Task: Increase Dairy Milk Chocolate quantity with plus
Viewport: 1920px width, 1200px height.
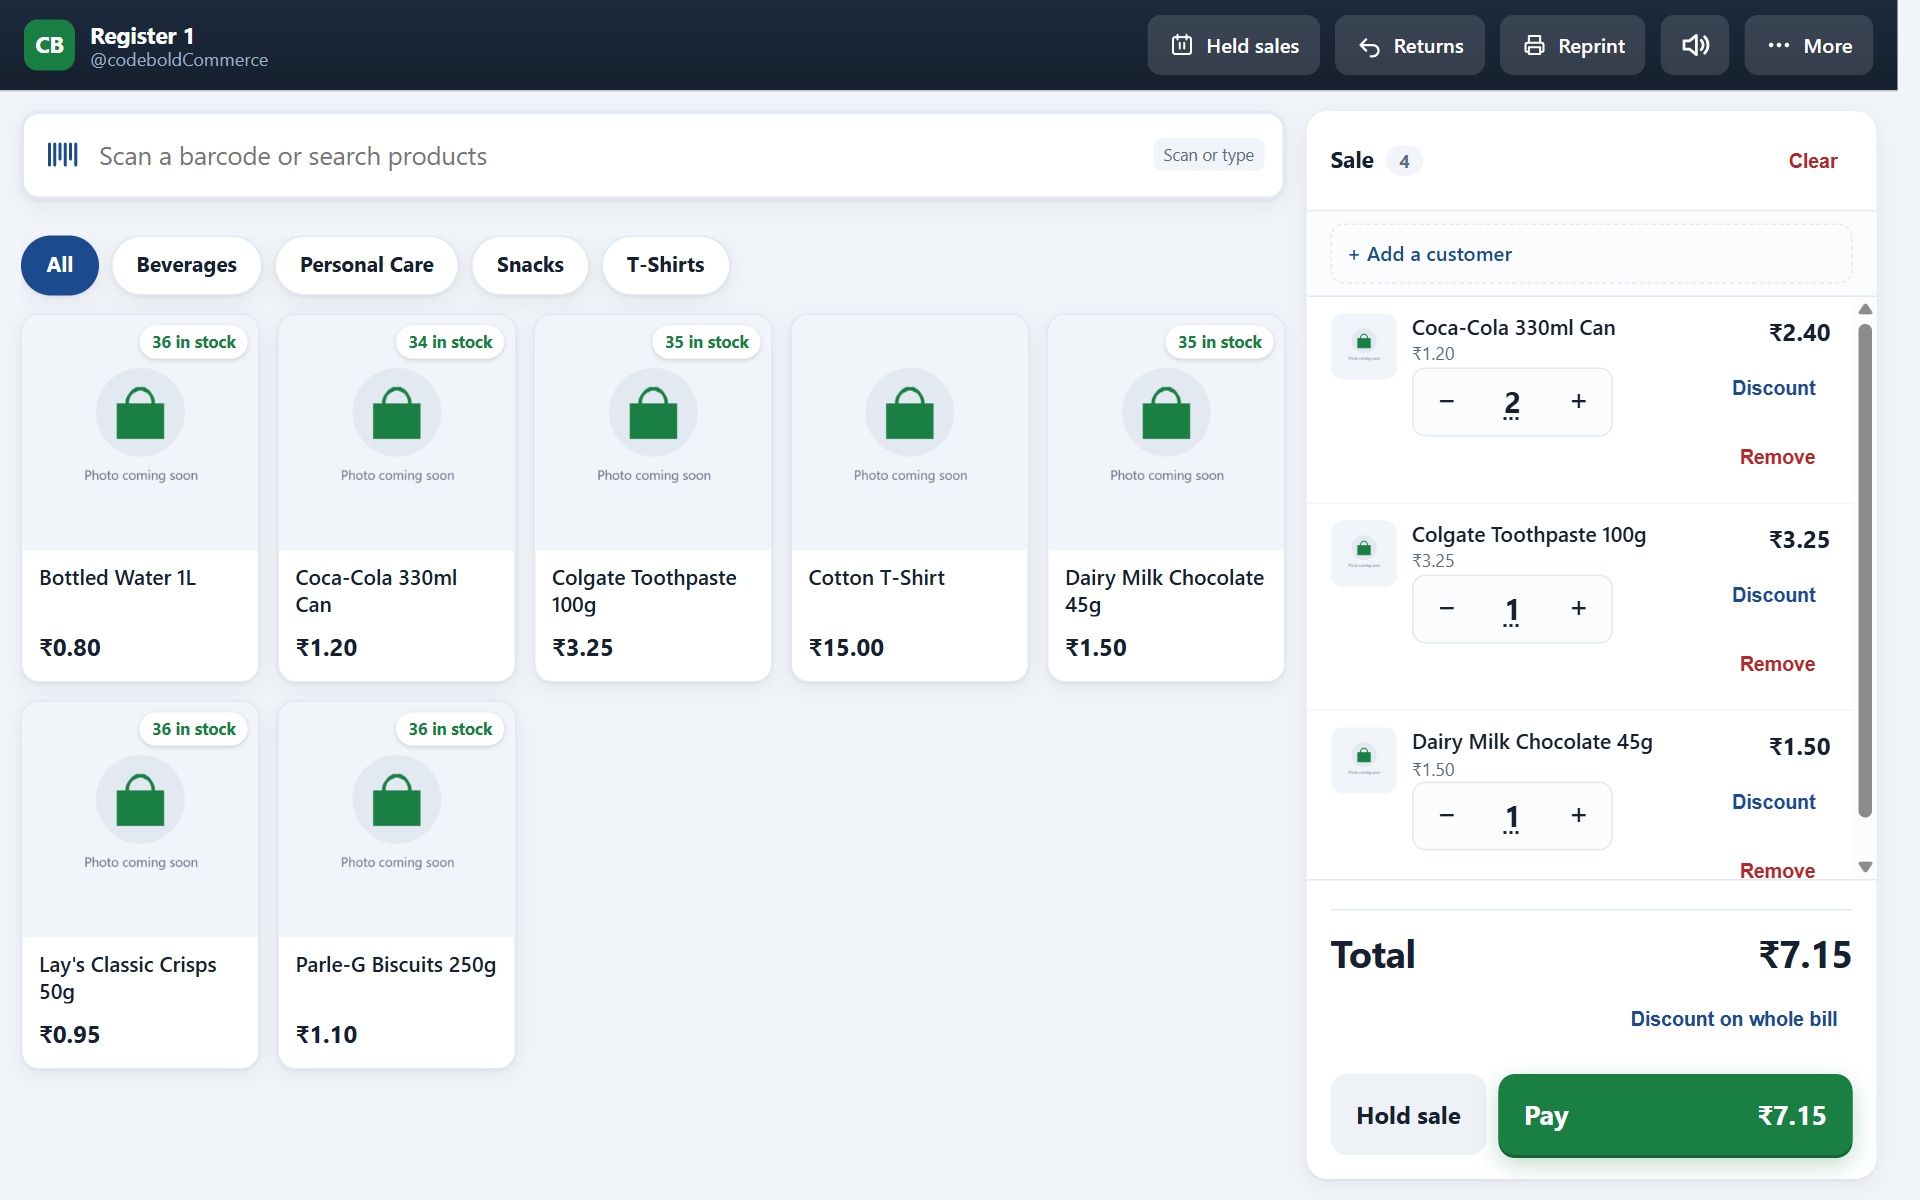Action: [1578, 815]
